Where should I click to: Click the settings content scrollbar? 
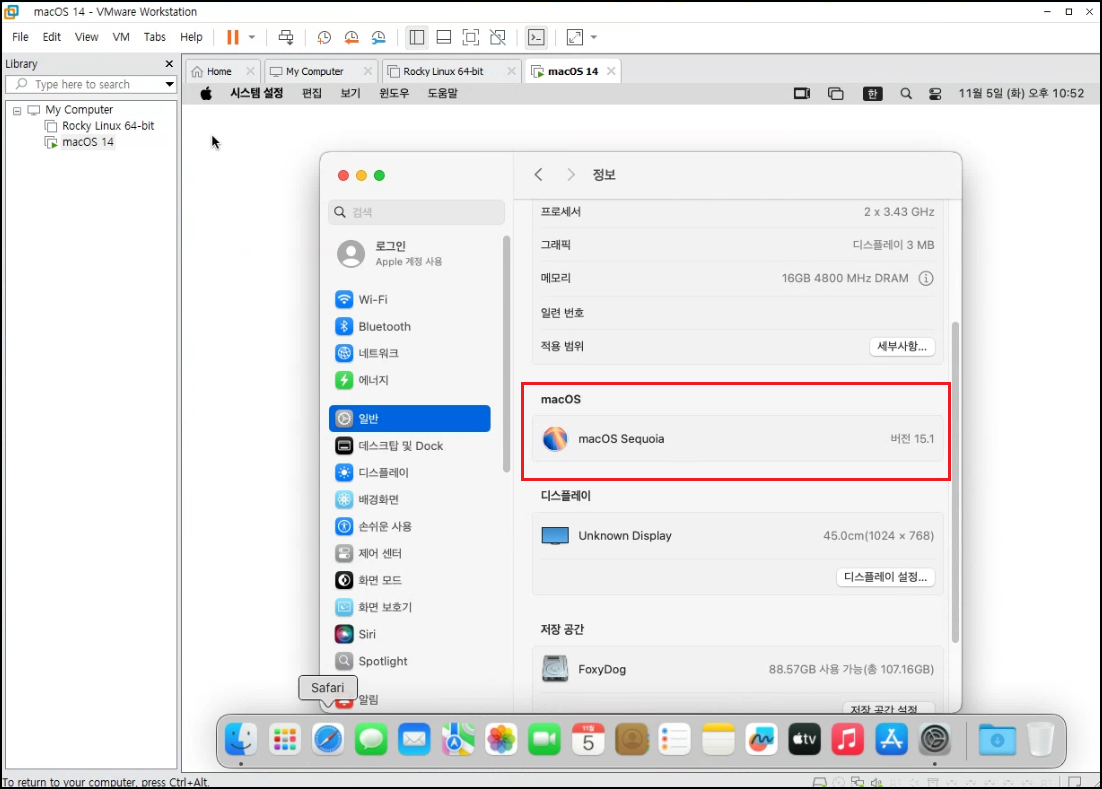click(955, 482)
